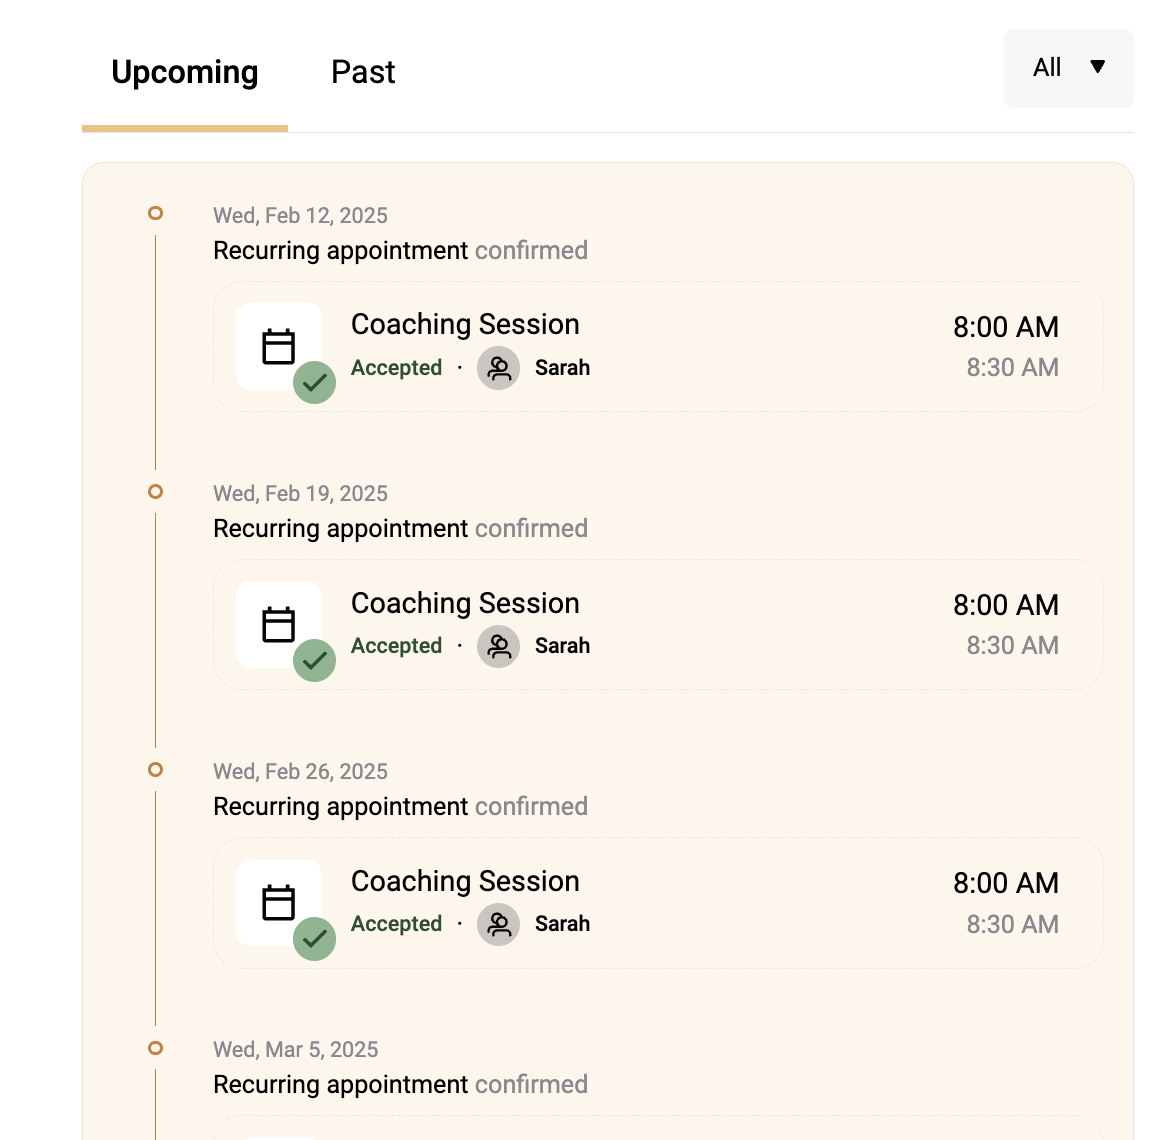The width and height of the screenshot is (1170, 1140).
Task: Open the Feb 12 Coaching Session title
Action: (465, 325)
